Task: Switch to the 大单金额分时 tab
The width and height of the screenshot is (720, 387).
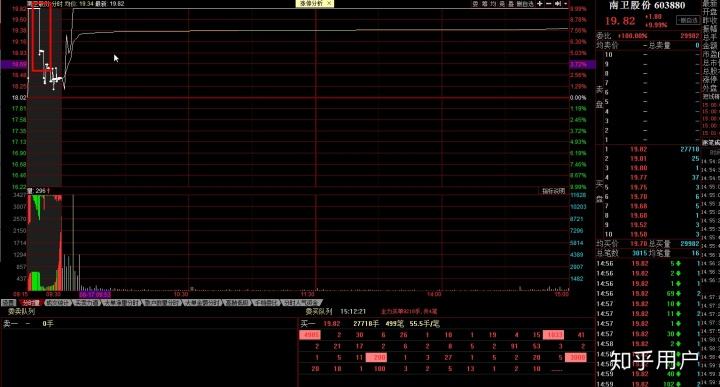Action: click(202, 303)
